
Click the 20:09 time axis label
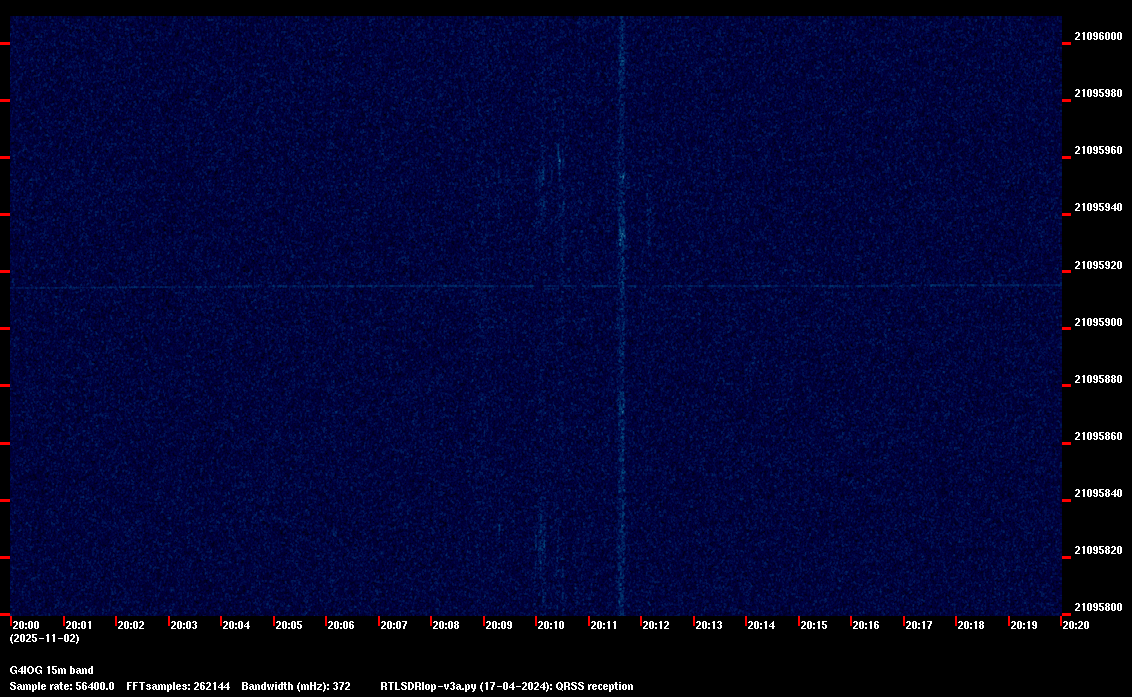point(499,625)
